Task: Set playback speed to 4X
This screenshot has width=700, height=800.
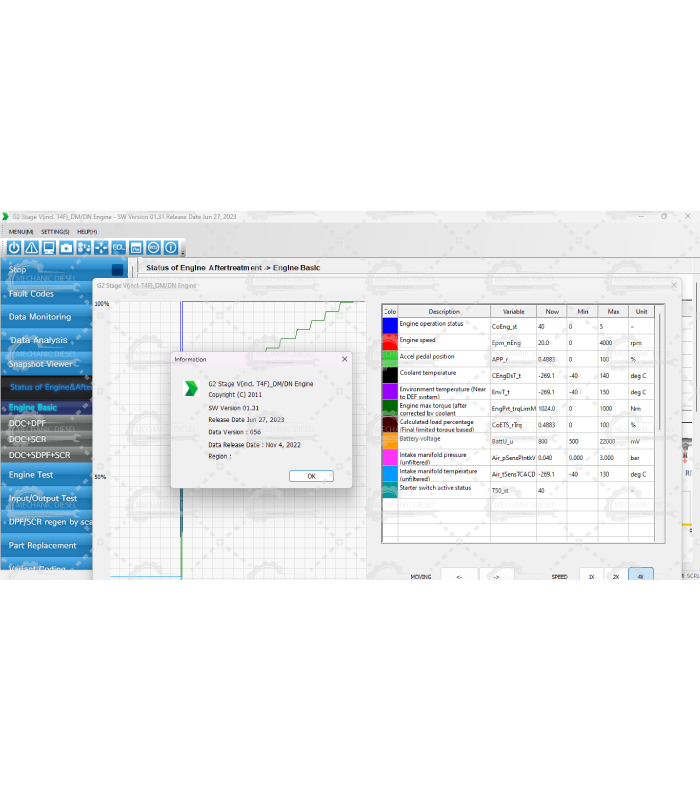Action: [640, 576]
